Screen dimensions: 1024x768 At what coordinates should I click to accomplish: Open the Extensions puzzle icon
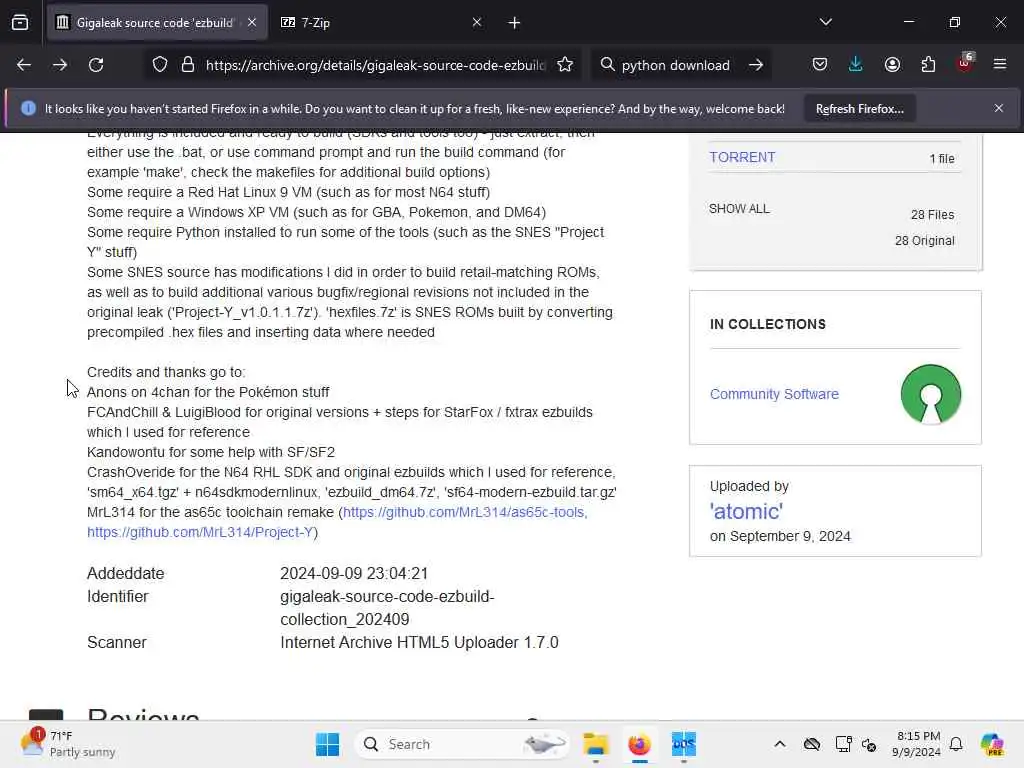tap(928, 65)
